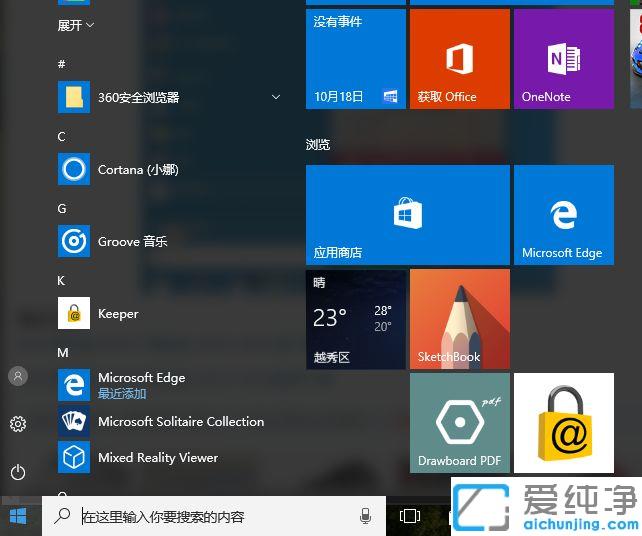The height and width of the screenshot is (536, 642).
Task: Open the Microsoft Edge tile
Action: point(564,215)
